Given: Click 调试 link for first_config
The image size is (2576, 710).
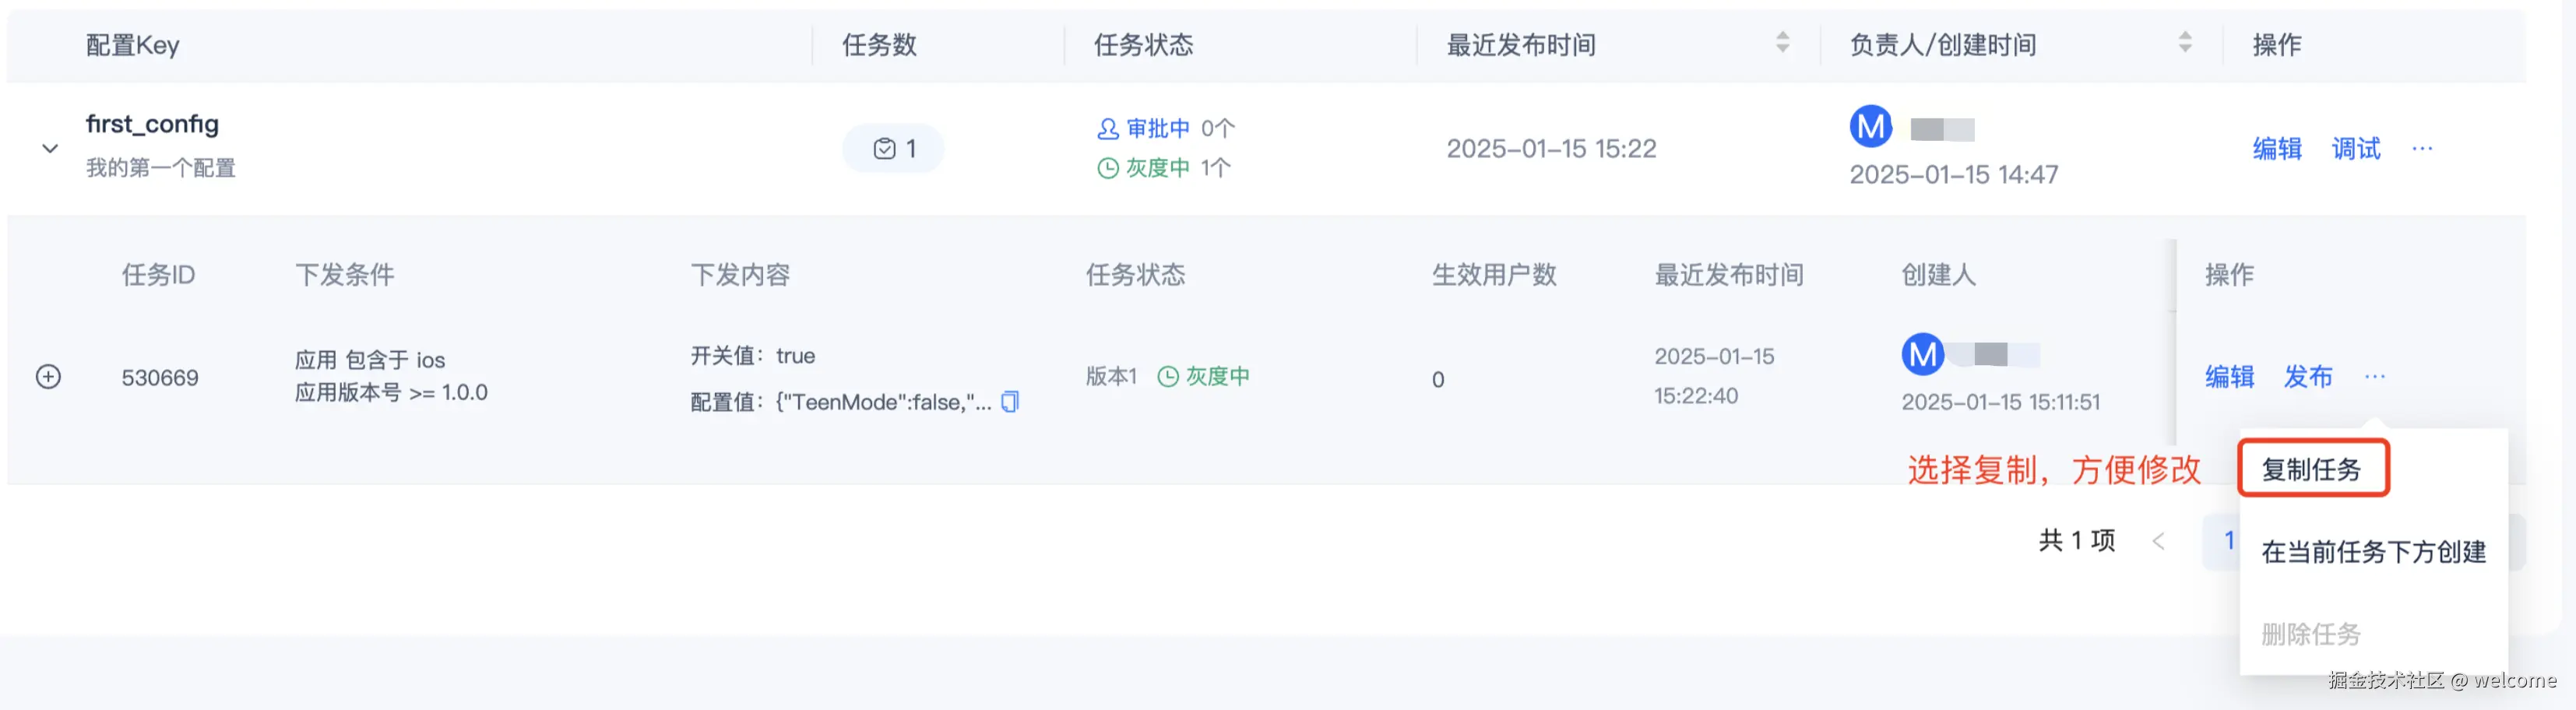Looking at the screenshot, I should (2356, 149).
